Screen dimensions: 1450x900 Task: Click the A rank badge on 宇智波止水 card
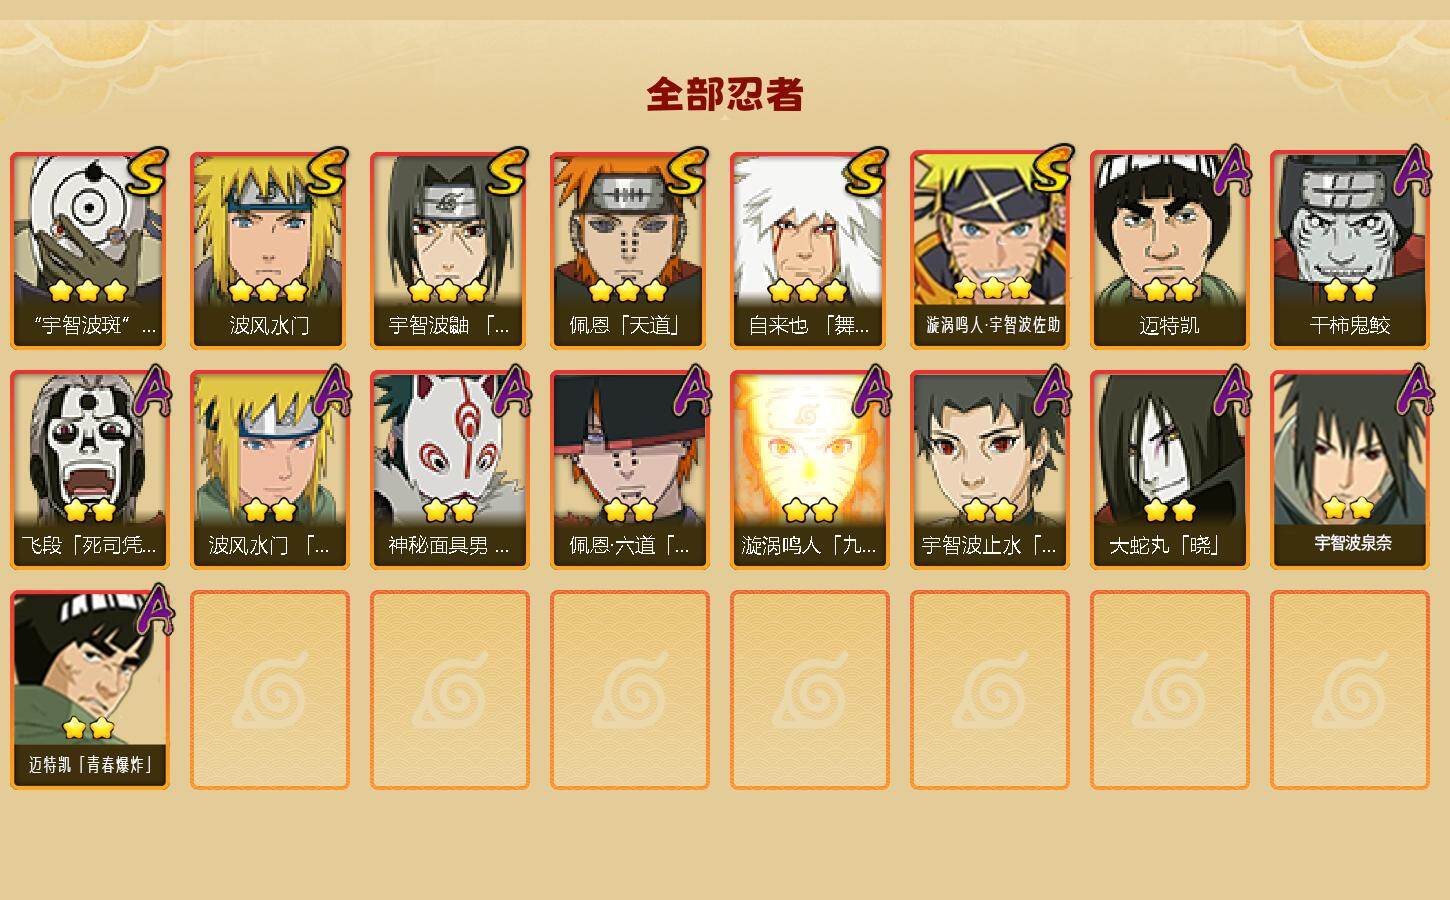point(1052,391)
